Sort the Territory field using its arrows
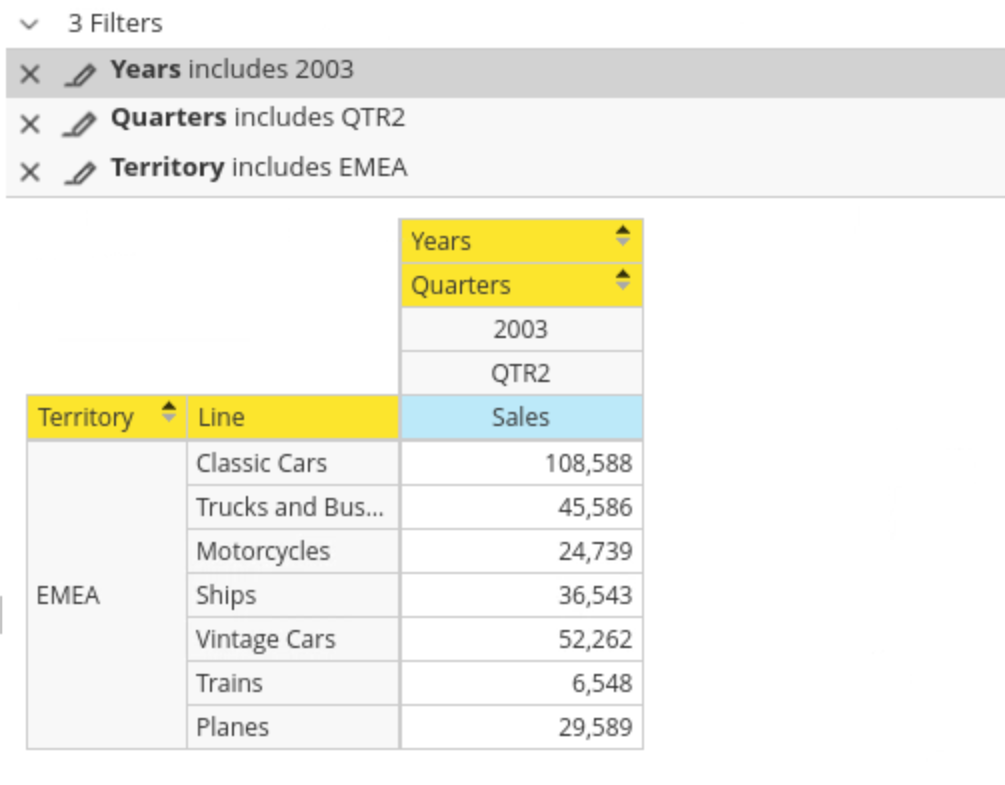The height and width of the screenshot is (785, 1005). pyautogui.click(x=169, y=412)
